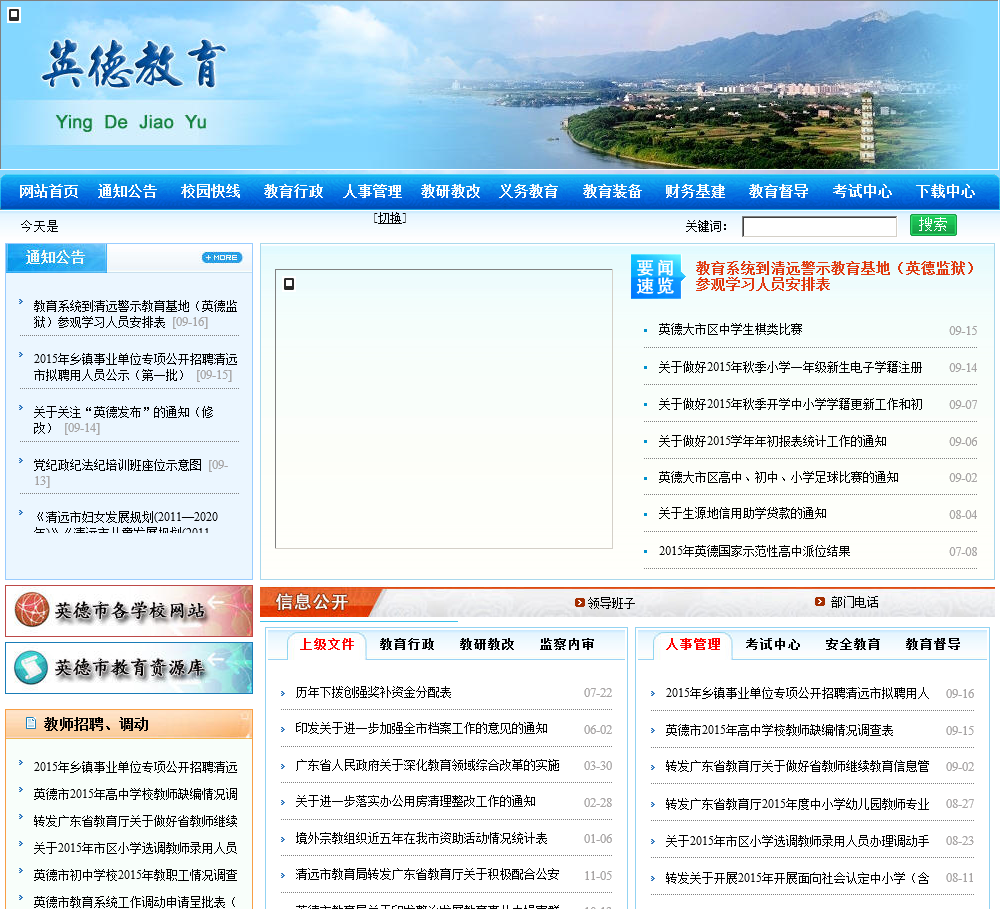Click the red arrow icon beside 部门电话
The image size is (1000, 909).
[x=820, y=602]
